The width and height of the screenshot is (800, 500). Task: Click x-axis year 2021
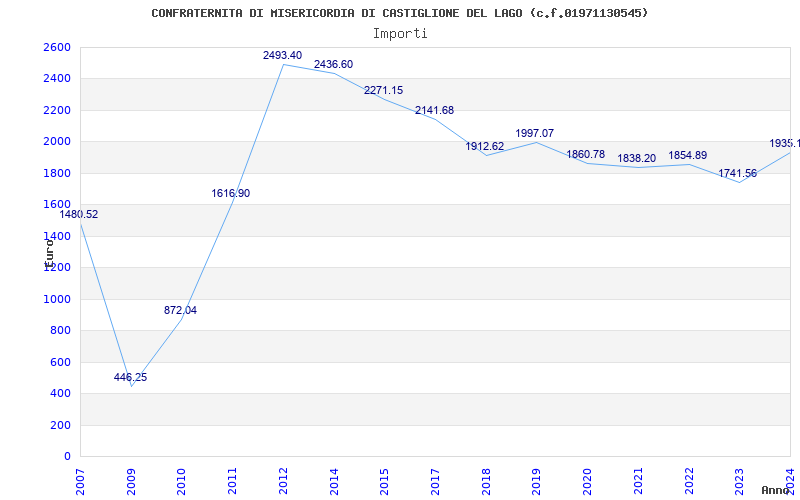[638, 483]
